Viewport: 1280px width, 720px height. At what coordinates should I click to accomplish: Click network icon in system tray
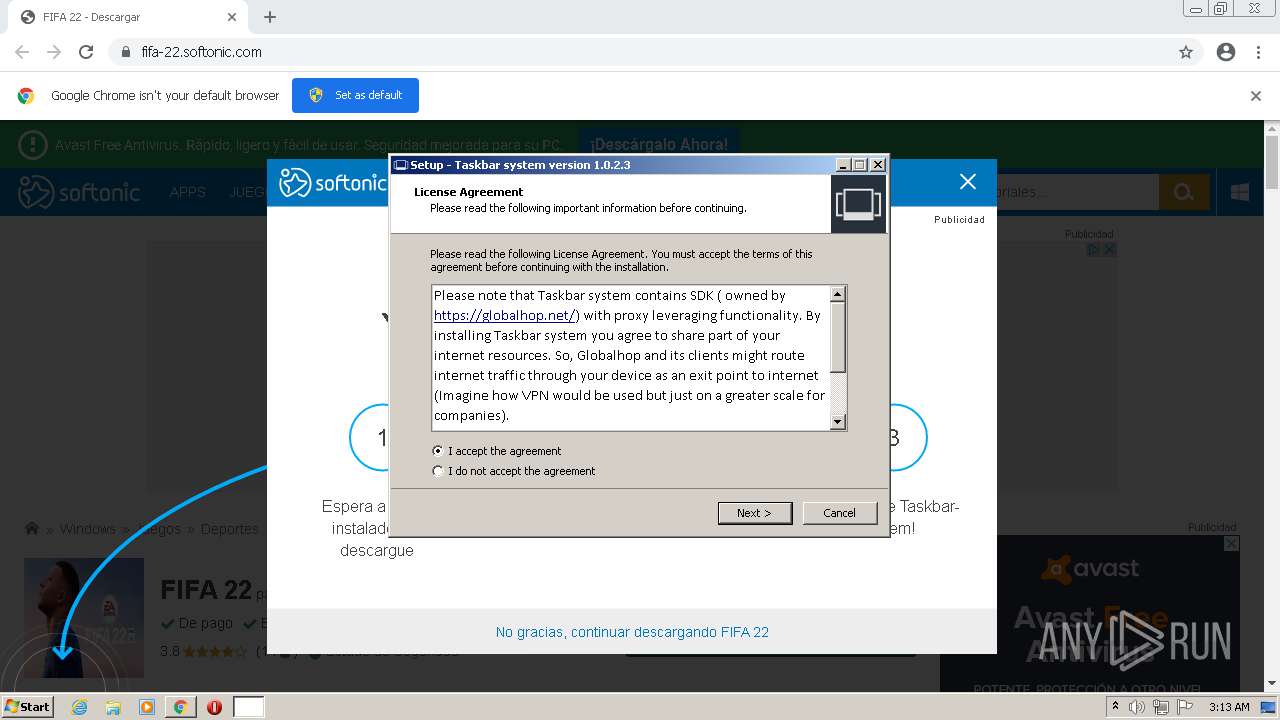point(1161,707)
